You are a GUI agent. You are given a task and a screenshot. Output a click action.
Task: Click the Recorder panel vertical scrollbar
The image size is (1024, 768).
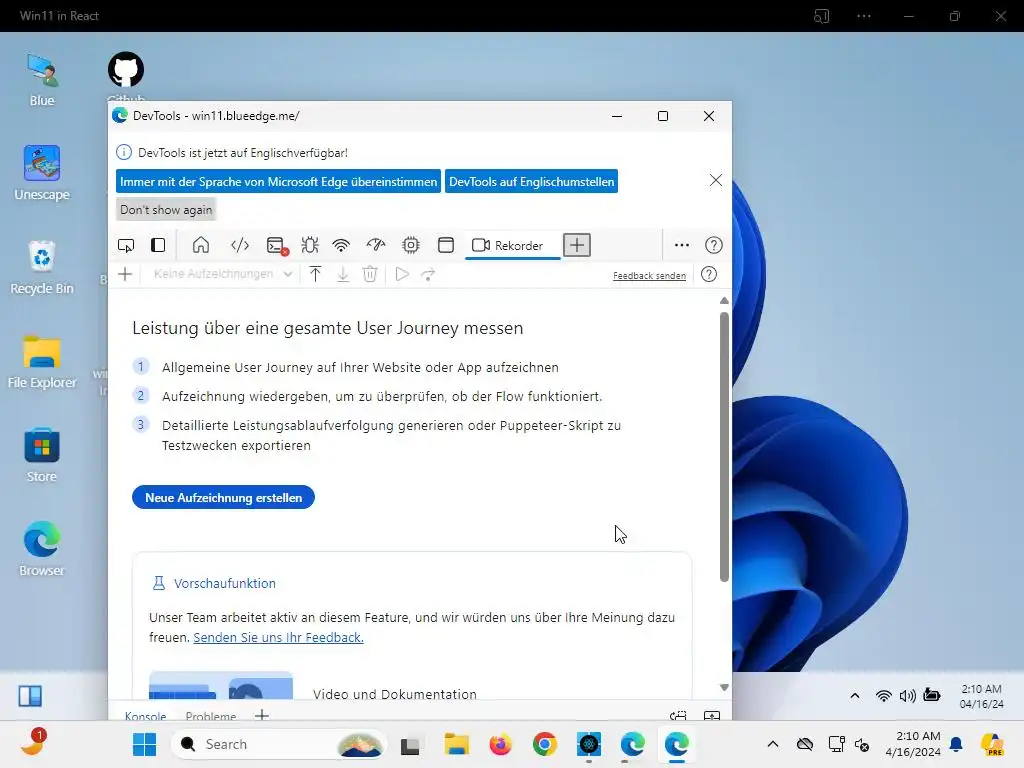tap(724, 447)
